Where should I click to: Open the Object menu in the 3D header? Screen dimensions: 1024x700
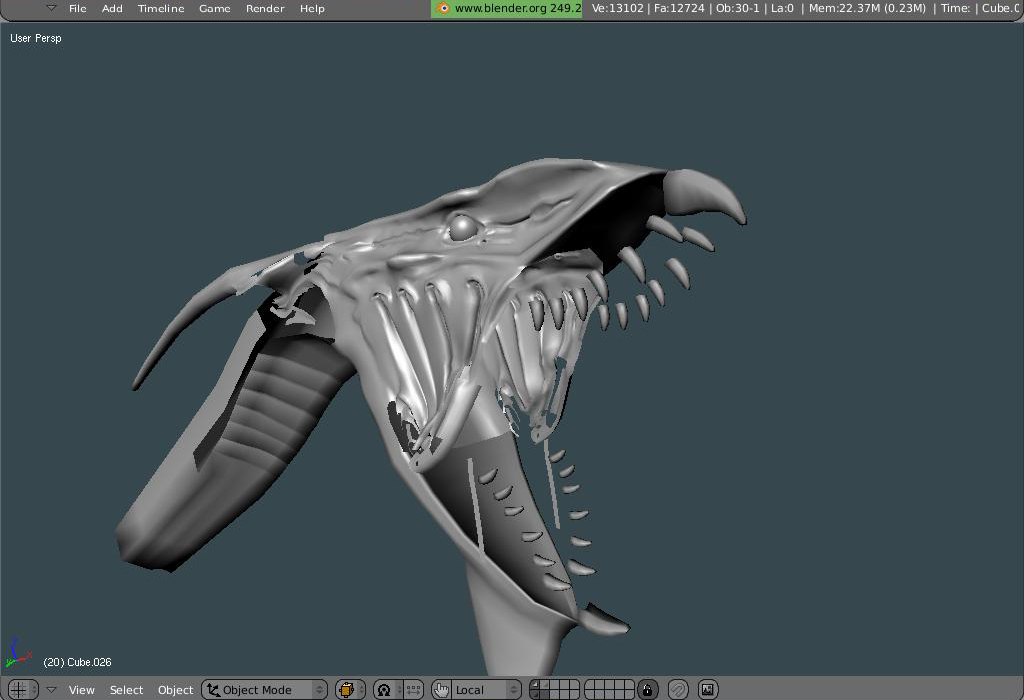[x=176, y=690]
